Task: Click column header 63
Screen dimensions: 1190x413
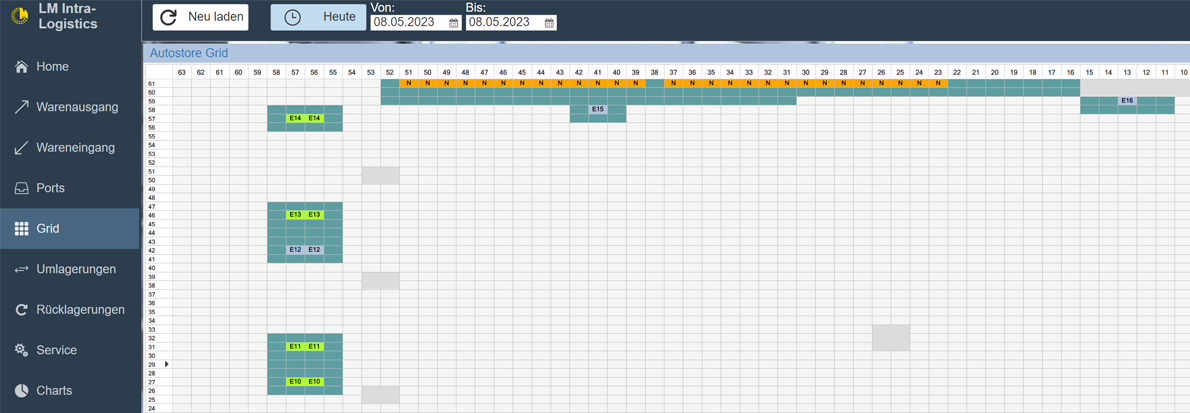Action: tap(182, 72)
